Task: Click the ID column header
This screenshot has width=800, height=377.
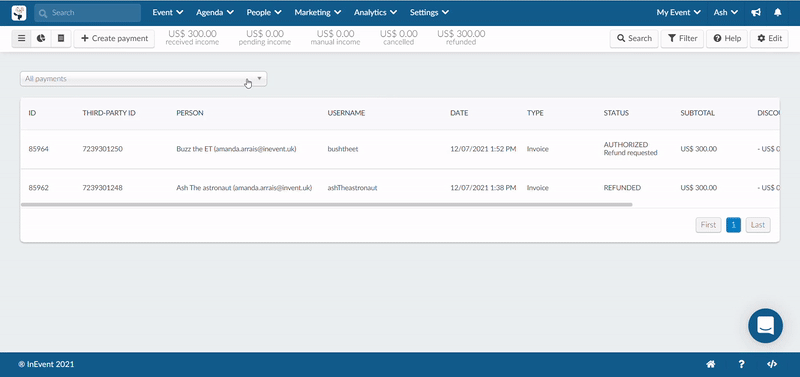Action: (32, 113)
